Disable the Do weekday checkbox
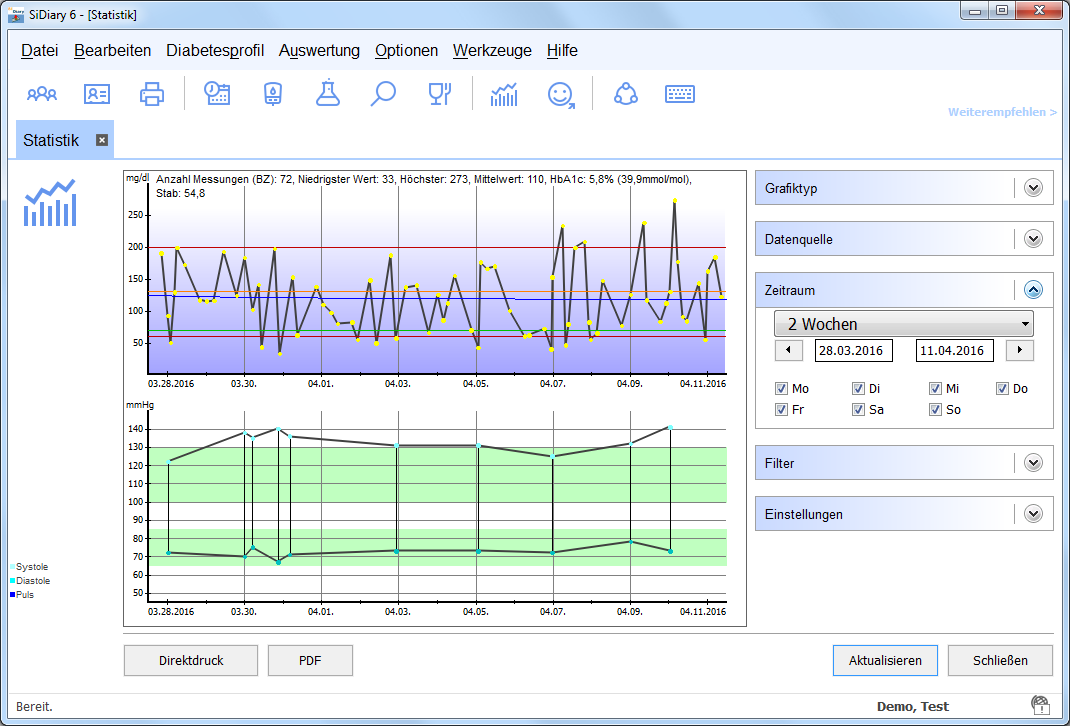Screen dimensions: 1070x726 point(1002,389)
